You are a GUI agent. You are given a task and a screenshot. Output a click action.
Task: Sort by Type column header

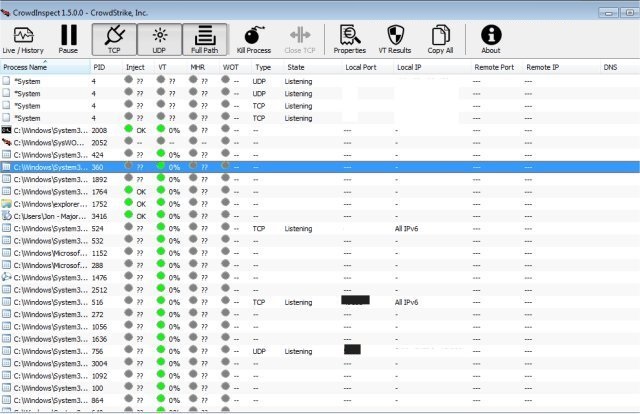267,67
